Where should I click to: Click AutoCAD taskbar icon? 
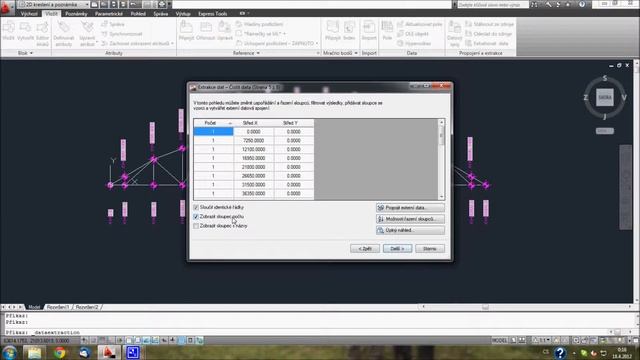[x=109, y=353]
